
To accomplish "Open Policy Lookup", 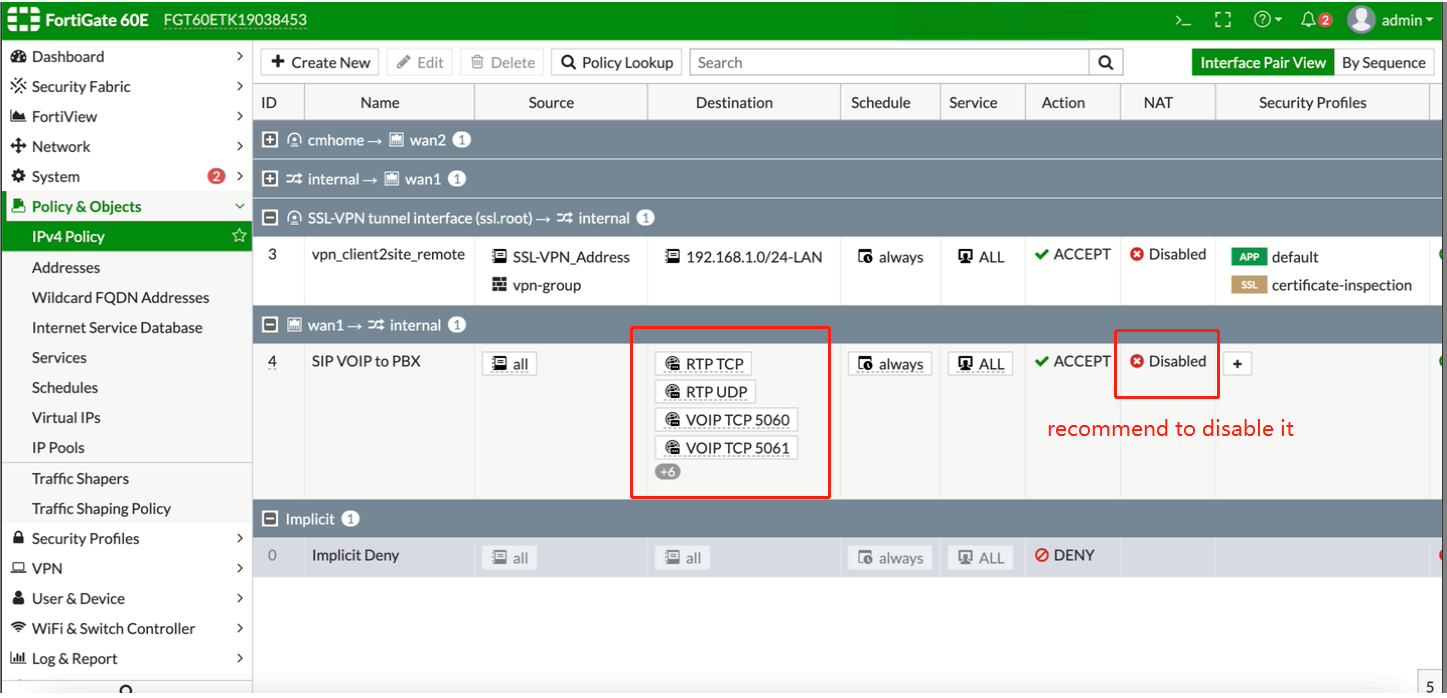I will 617,62.
